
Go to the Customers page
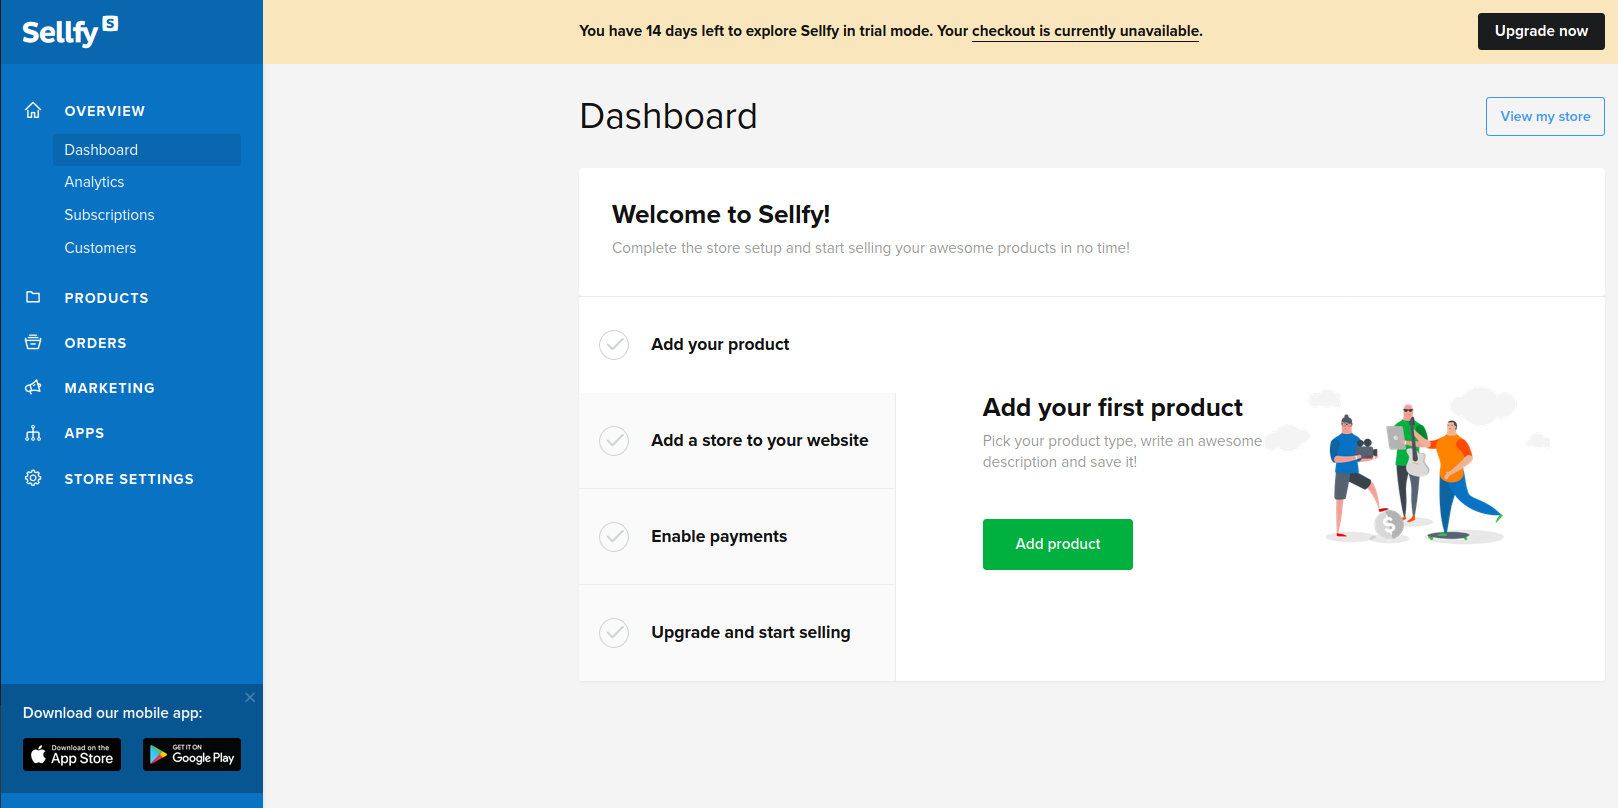coord(100,248)
